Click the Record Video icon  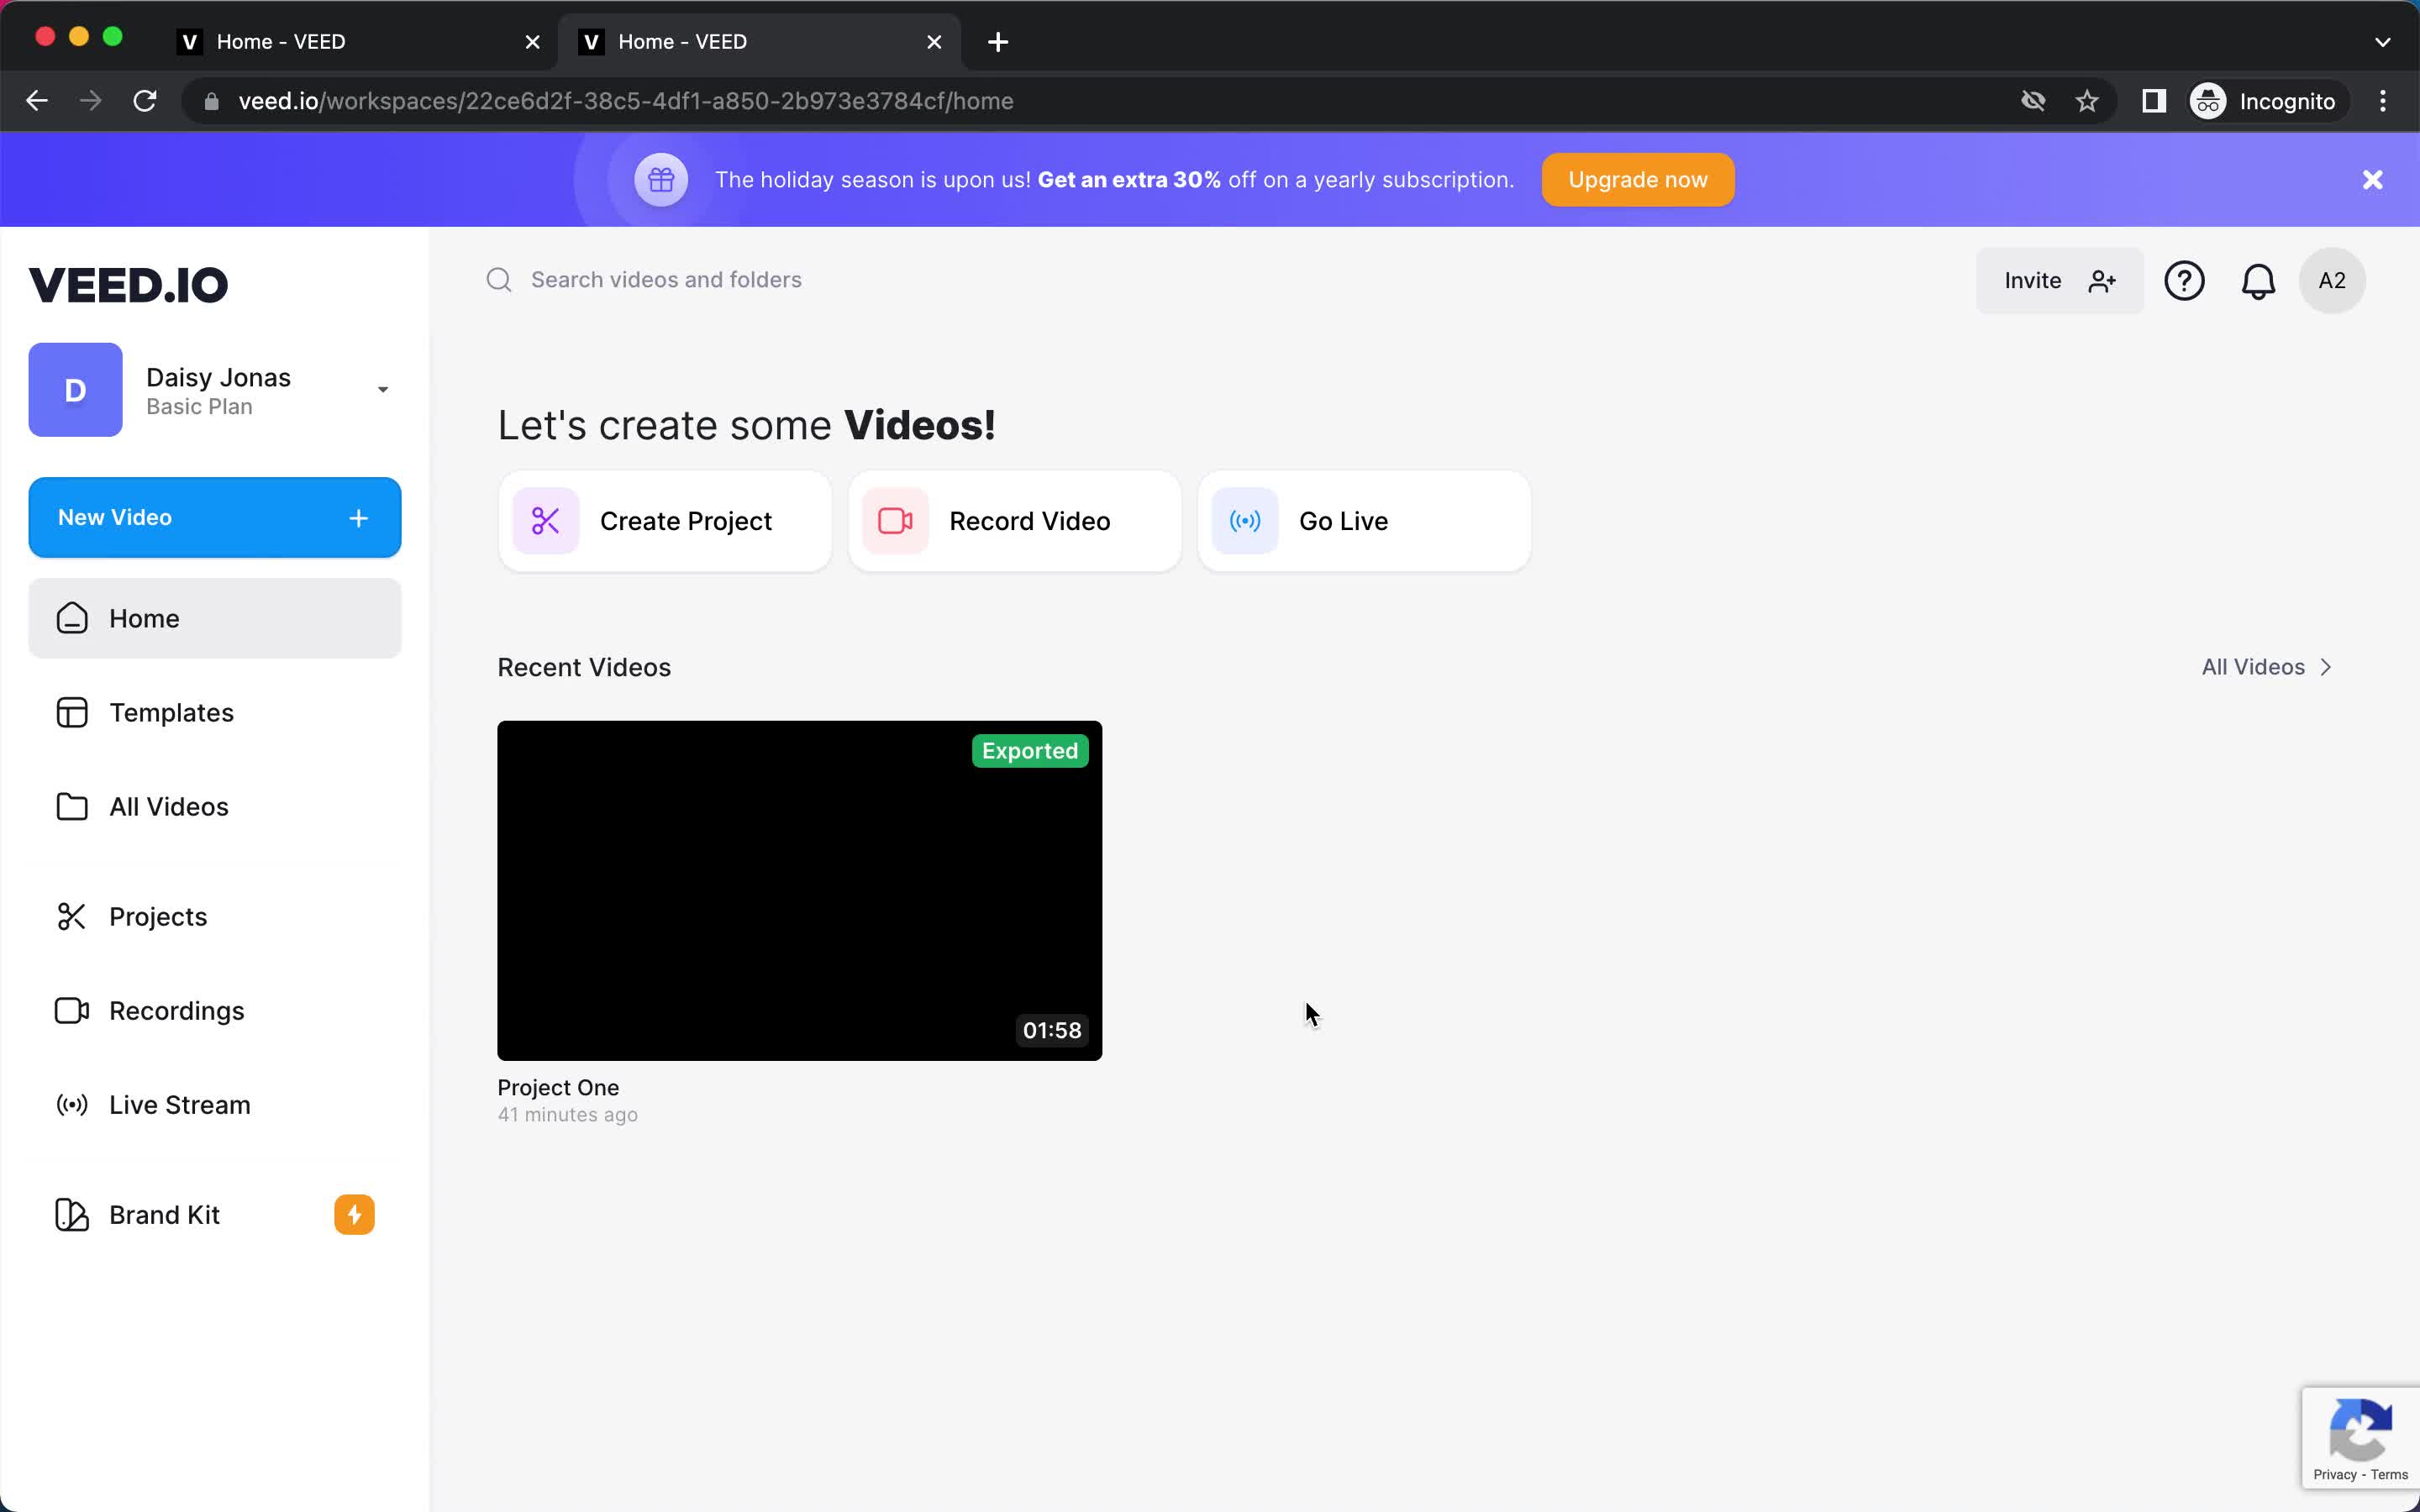pyautogui.click(x=894, y=521)
